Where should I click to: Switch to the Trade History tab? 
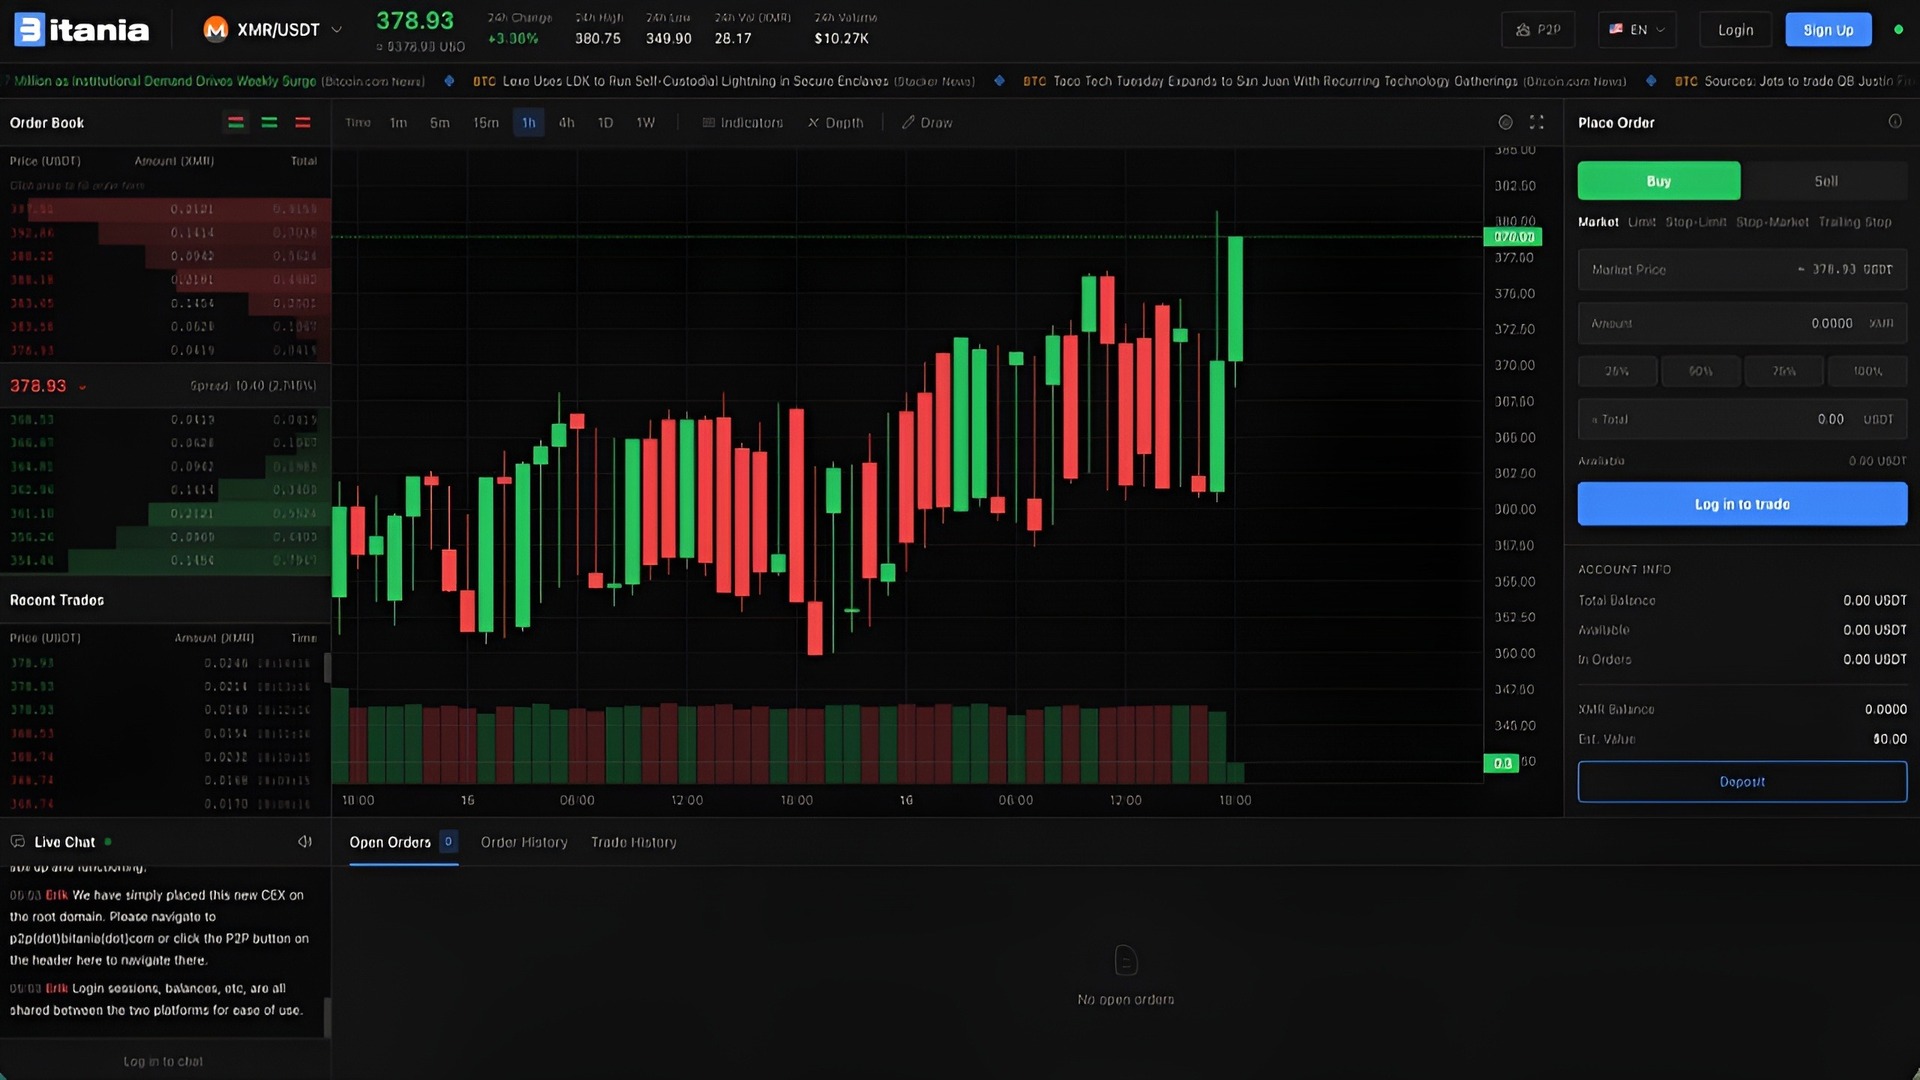point(632,842)
